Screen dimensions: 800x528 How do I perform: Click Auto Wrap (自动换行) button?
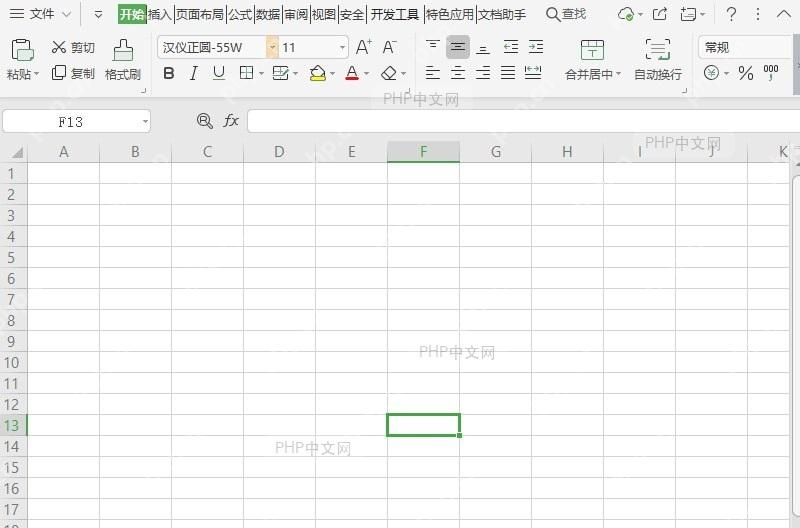658,60
